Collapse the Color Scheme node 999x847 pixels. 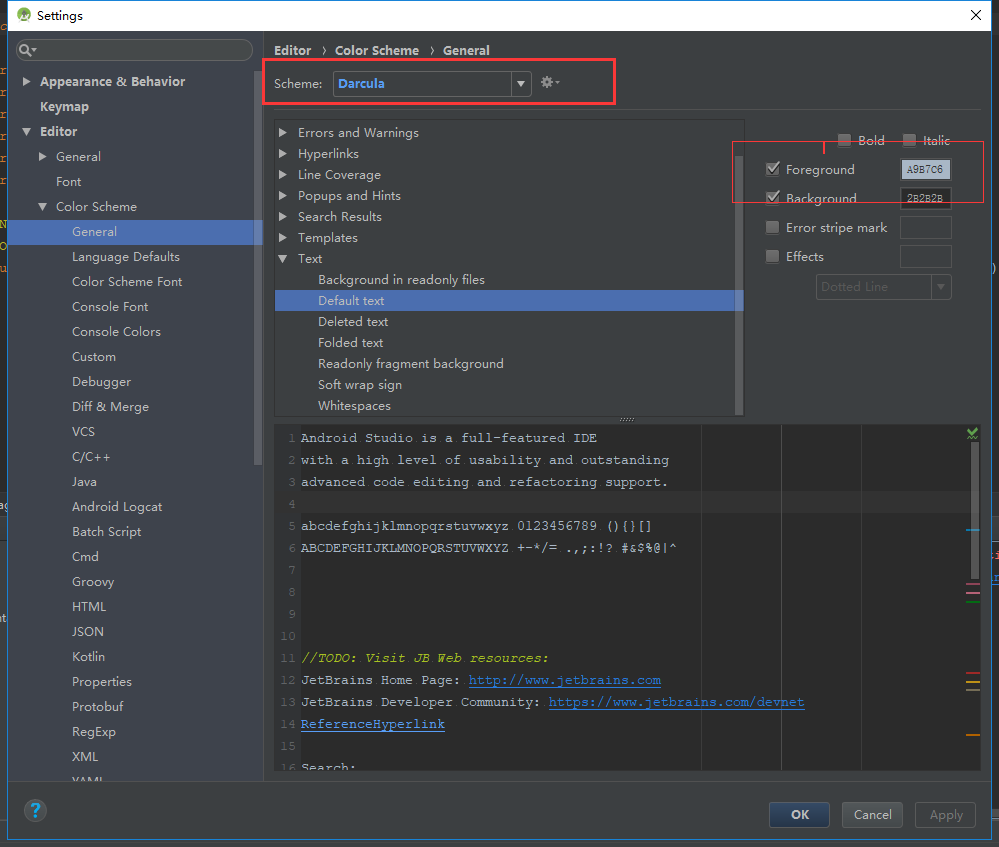[42, 206]
